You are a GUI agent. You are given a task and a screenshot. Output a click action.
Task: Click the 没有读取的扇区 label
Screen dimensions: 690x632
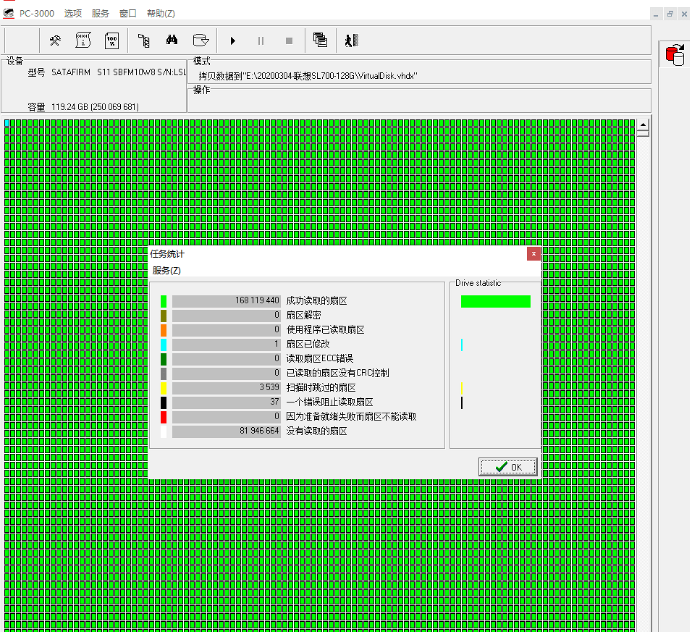point(317,431)
